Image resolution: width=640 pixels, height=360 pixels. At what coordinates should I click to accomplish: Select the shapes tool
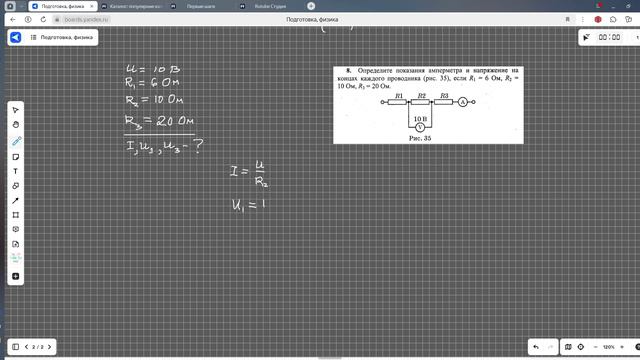(16, 186)
